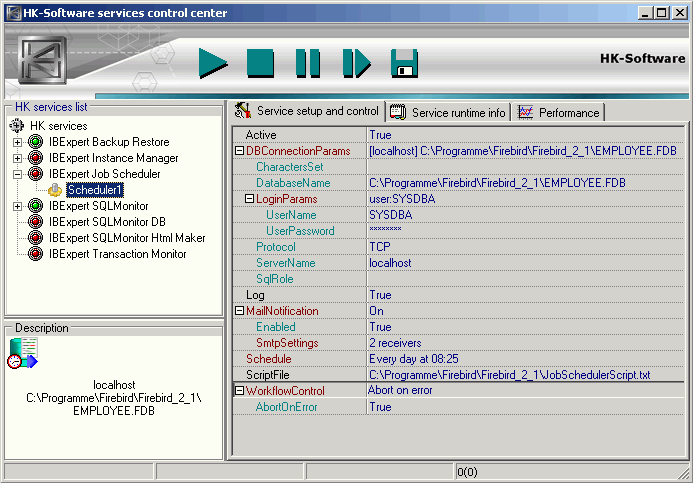Click the red status icon of IBExpert Instance Manager
This screenshot has width=693, height=483.
35,158
